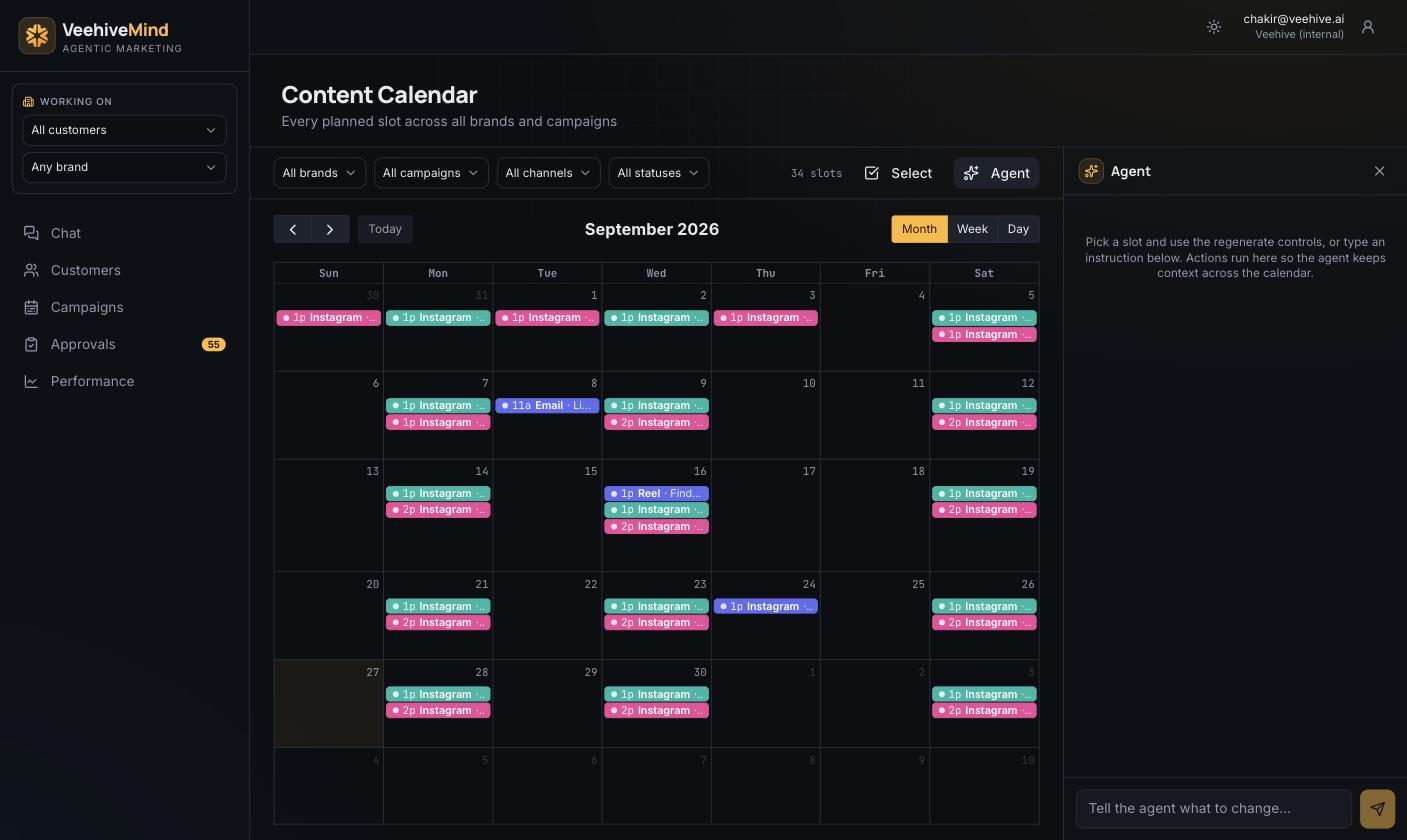Open the All brands filter
This screenshot has height=840, width=1407.
pyautogui.click(x=320, y=173)
